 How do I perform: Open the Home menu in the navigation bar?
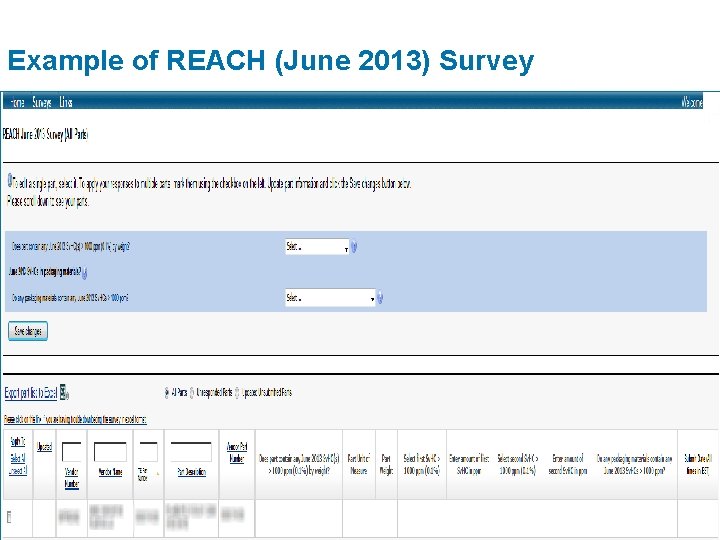pyautogui.click(x=17, y=102)
